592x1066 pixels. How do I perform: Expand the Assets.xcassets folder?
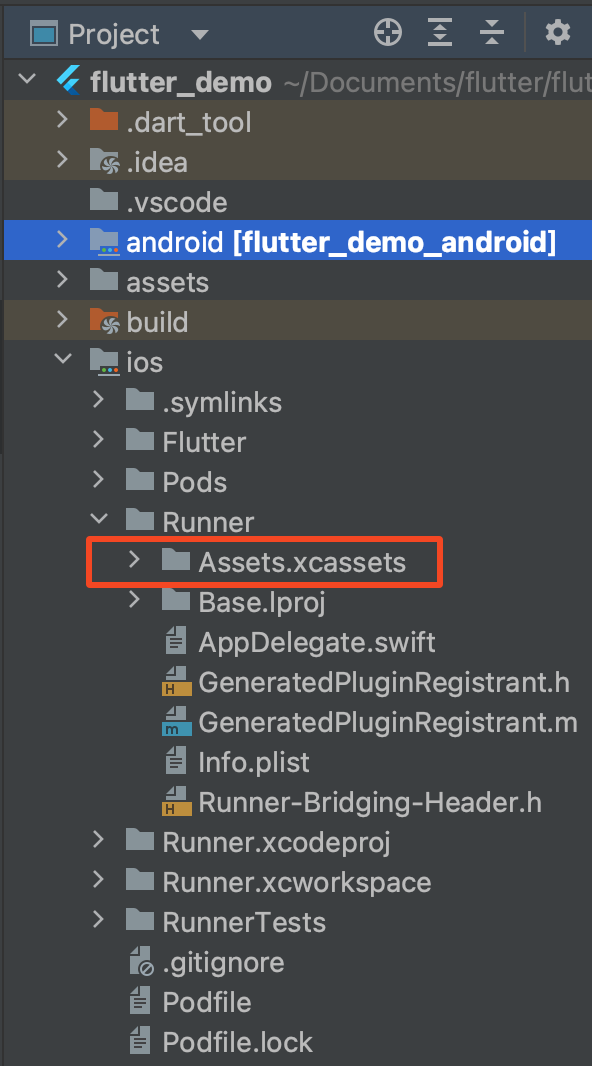tap(135, 561)
